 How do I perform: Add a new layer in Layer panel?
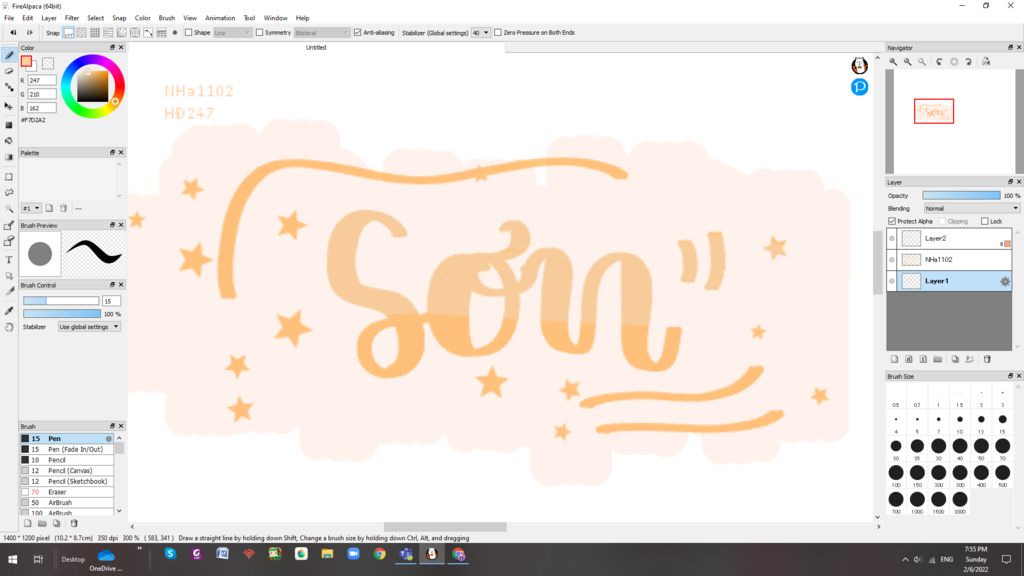click(x=894, y=359)
